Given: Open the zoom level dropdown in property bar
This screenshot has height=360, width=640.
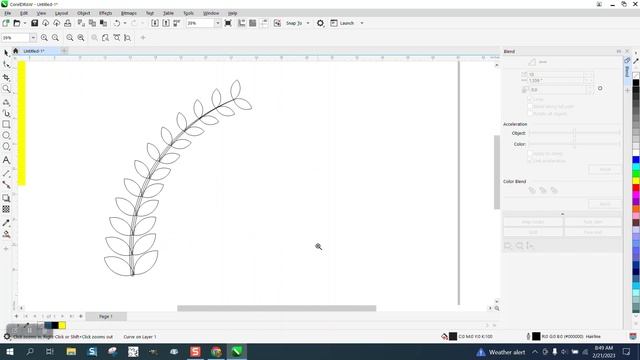Looking at the screenshot, I should (x=33, y=38).
